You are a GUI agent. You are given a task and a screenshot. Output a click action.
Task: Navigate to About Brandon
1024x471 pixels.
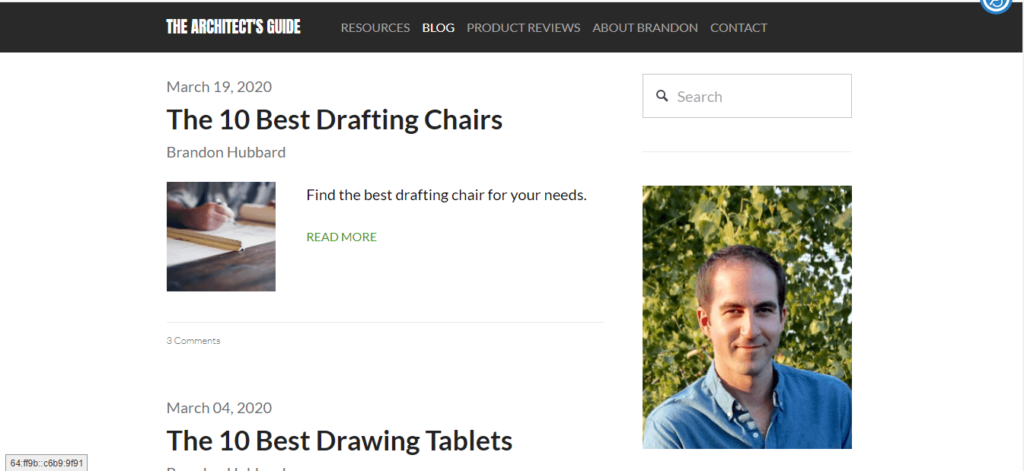[x=645, y=28]
